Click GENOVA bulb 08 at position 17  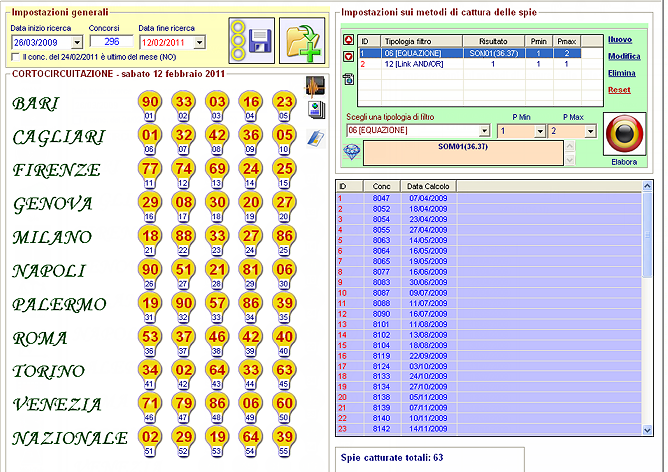[x=184, y=206]
